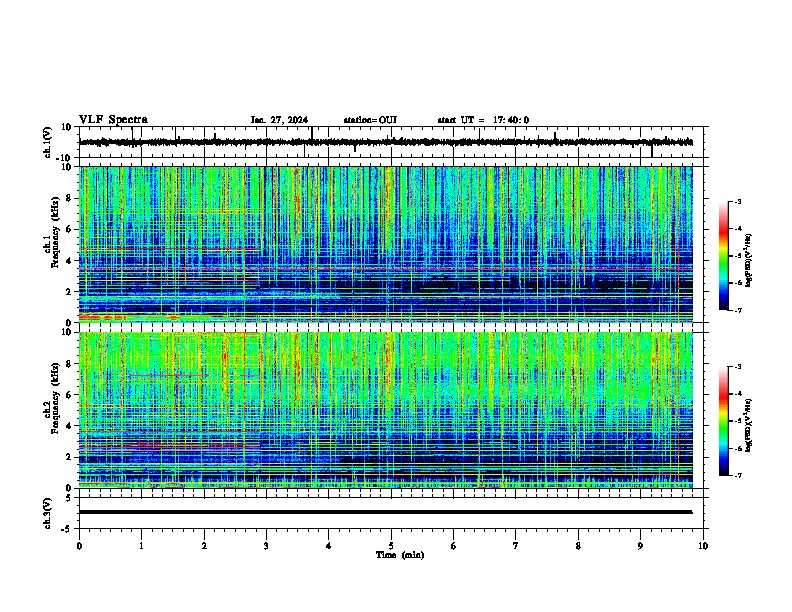Click time axis tick label "6"
The width and height of the screenshot is (792, 612).
(454, 546)
